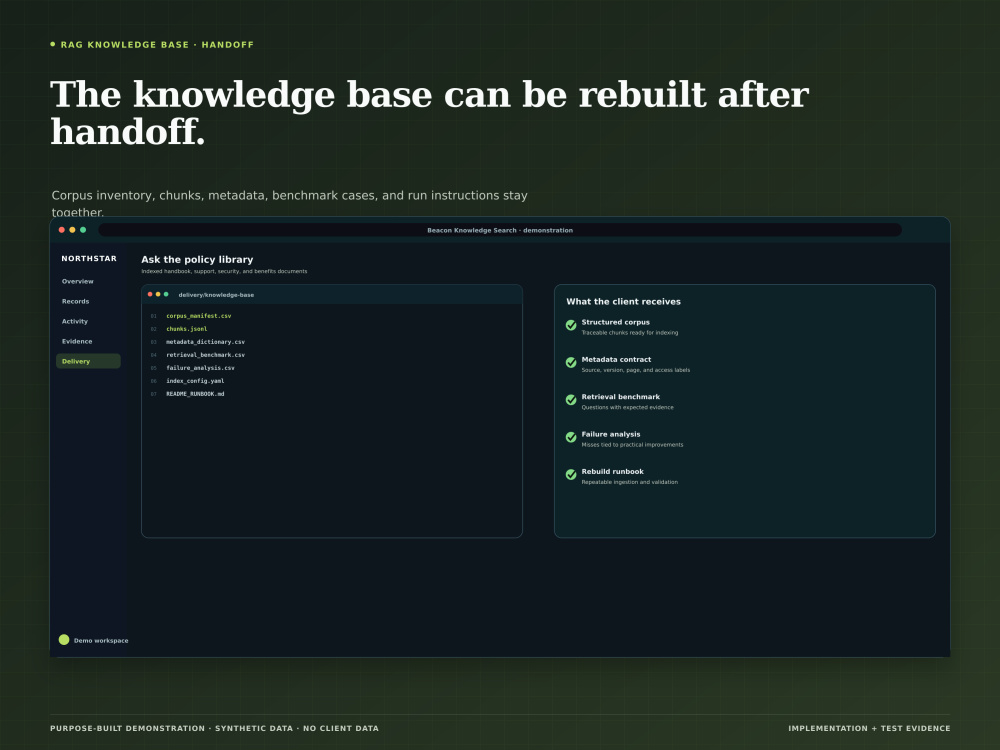The width and height of the screenshot is (1000, 750).
Task: Click the red dot in the delivery/knowledge-base panel
Action: coord(150,294)
